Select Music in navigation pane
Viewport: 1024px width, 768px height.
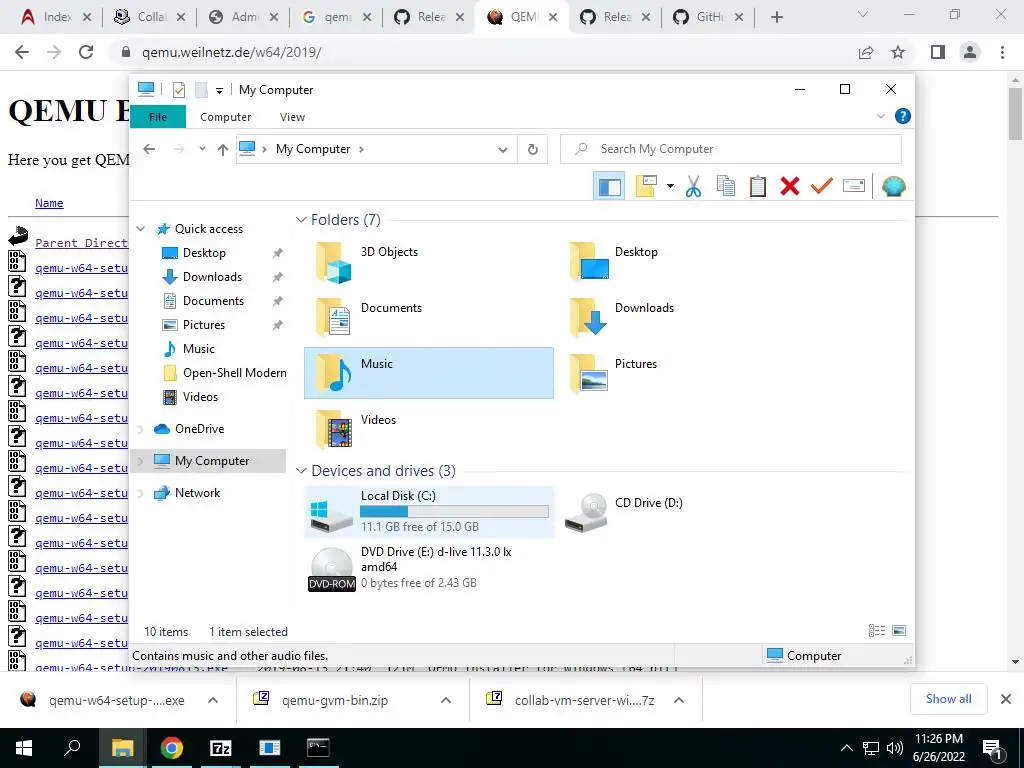click(199, 349)
